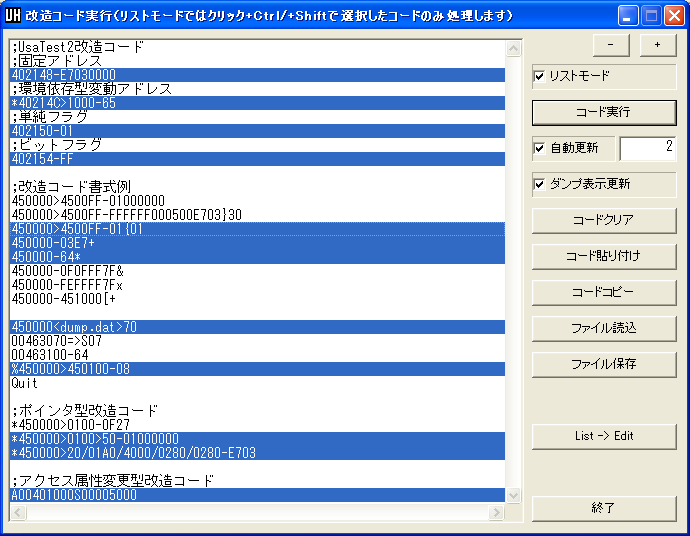690x536 pixels.
Task: Minimize the 改造コード実行 window
Action: click(628, 16)
